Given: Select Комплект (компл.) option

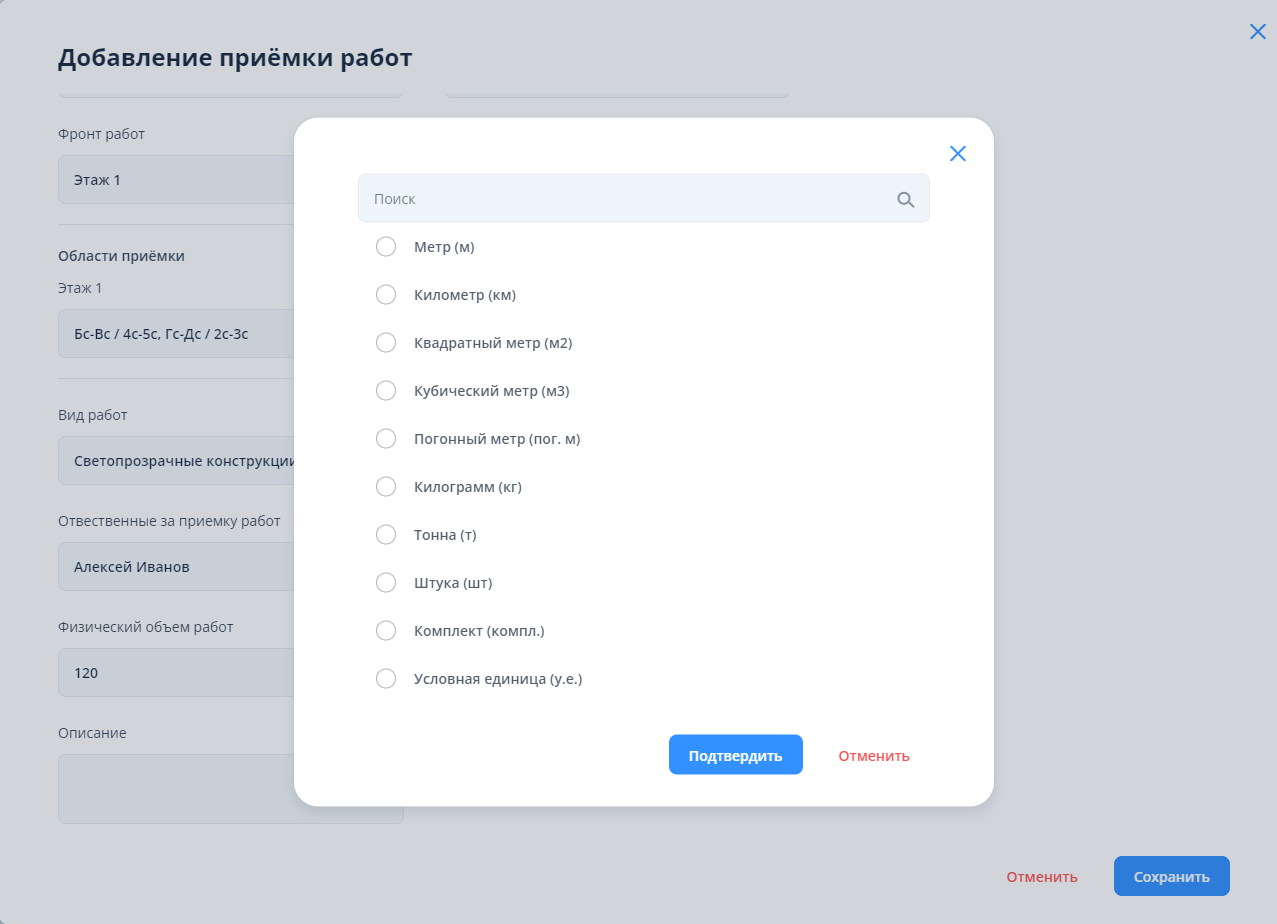Looking at the screenshot, I should pos(386,631).
